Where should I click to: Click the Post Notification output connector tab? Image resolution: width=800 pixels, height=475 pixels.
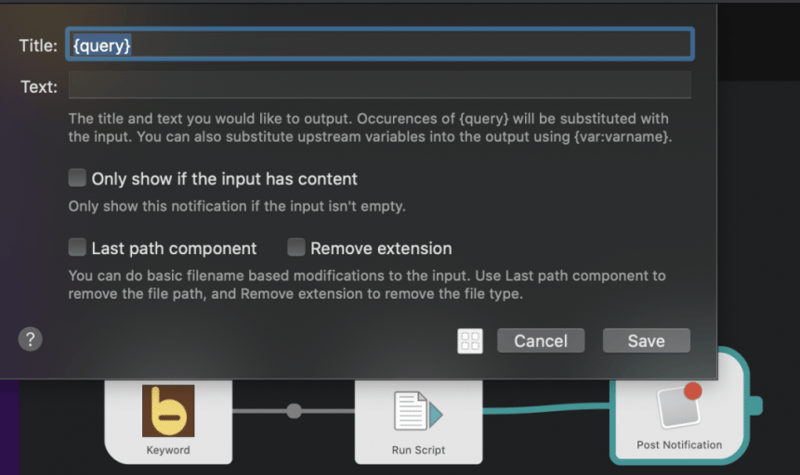click(x=755, y=405)
